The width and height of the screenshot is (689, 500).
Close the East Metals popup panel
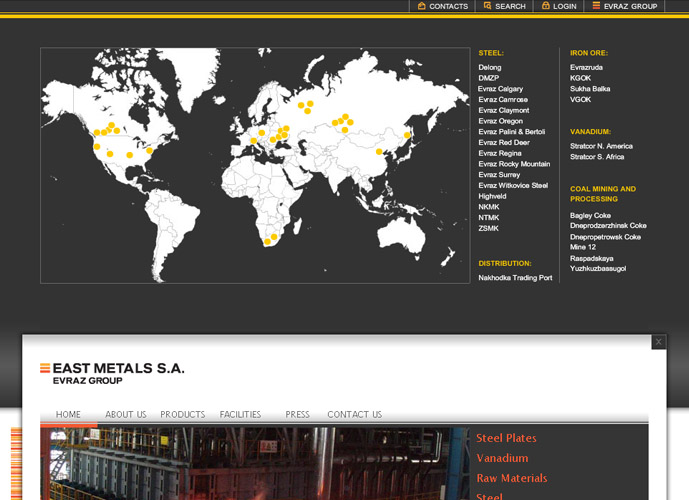pyautogui.click(x=658, y=341)
